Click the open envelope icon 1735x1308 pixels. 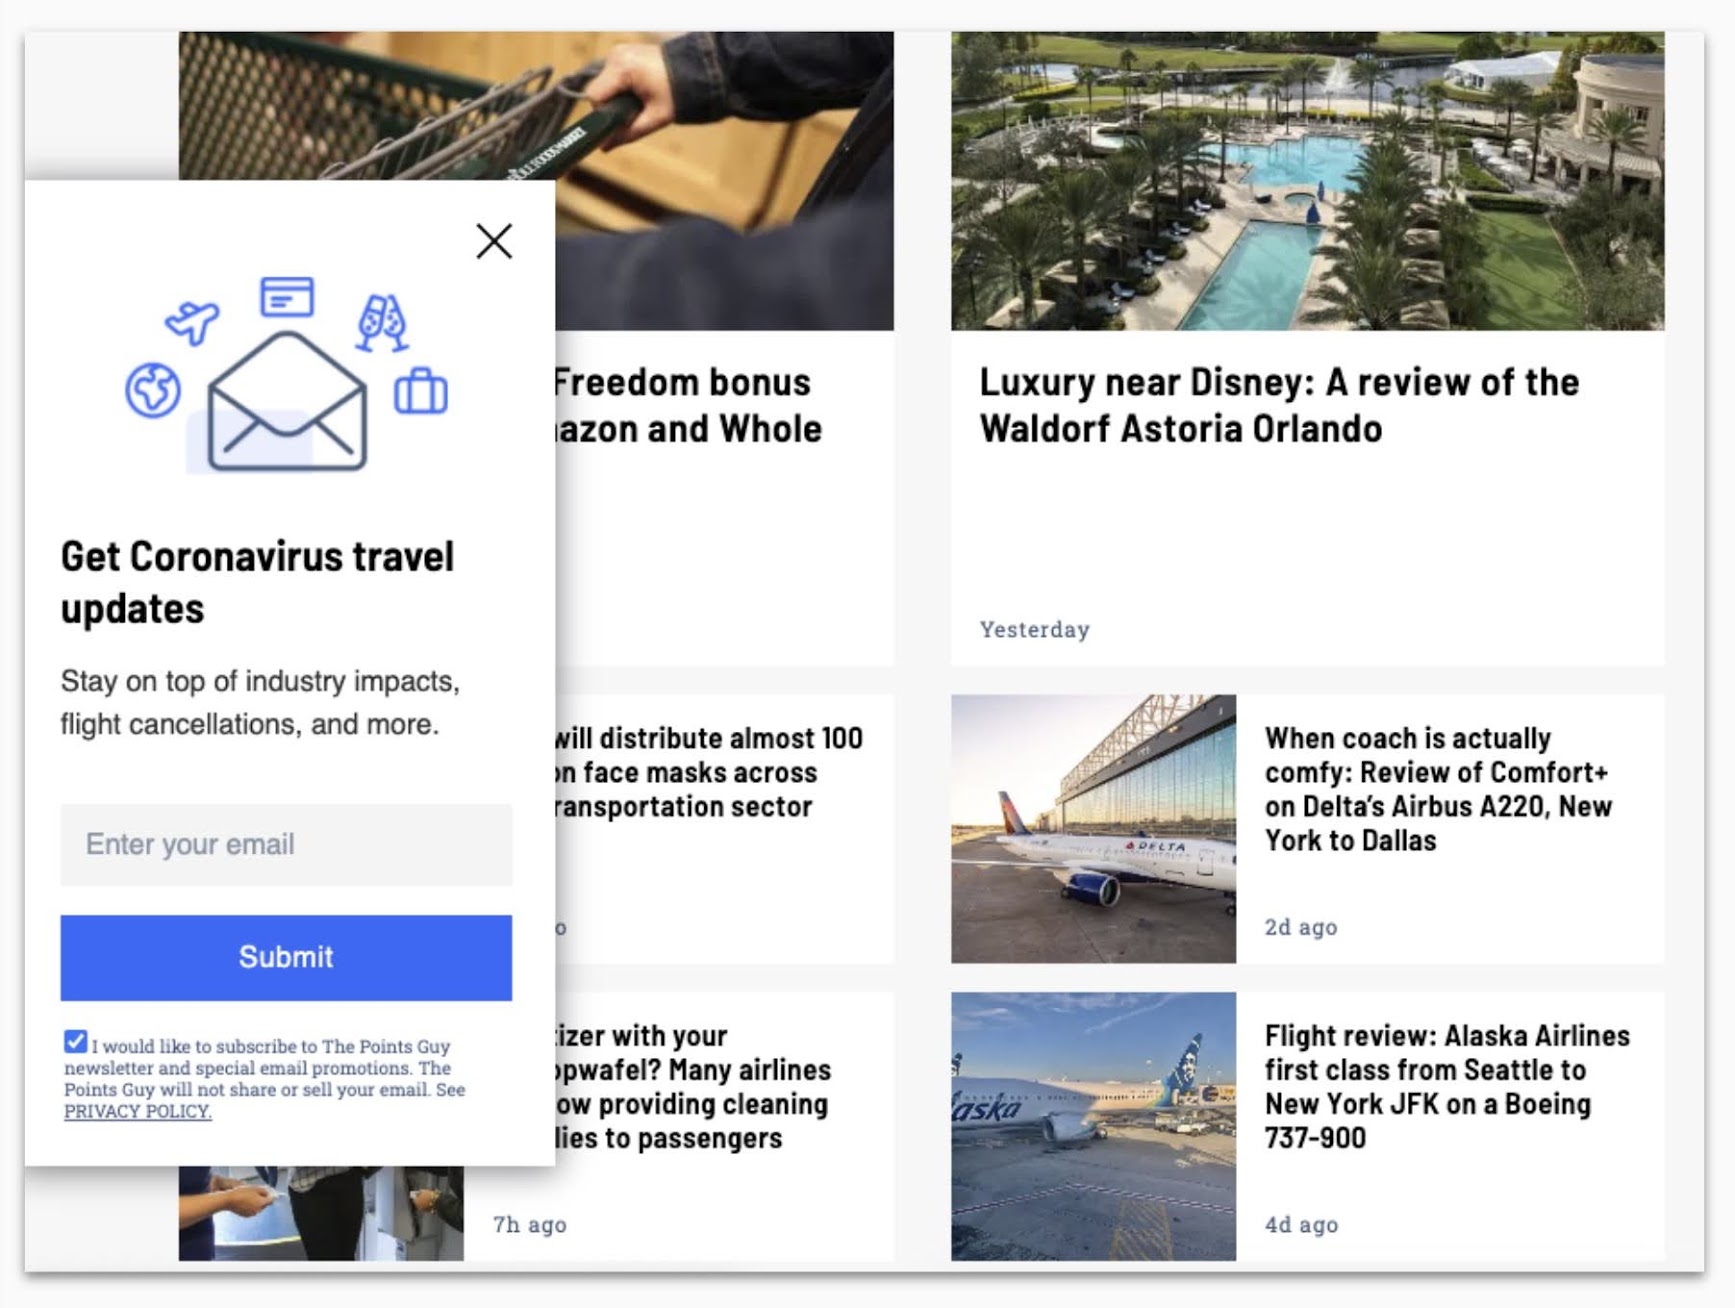coord(287,400)
